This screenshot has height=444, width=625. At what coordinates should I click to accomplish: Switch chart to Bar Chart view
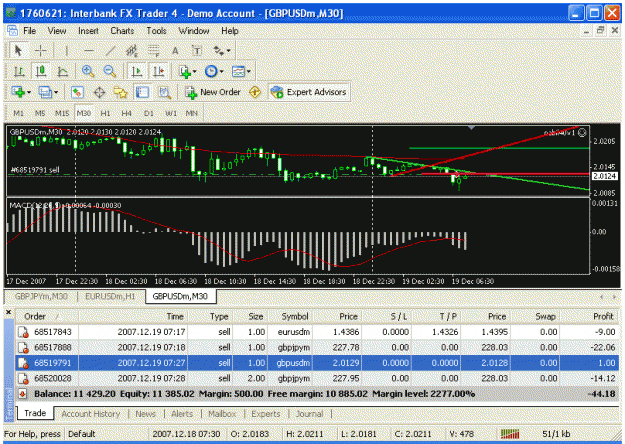point(19,71)
